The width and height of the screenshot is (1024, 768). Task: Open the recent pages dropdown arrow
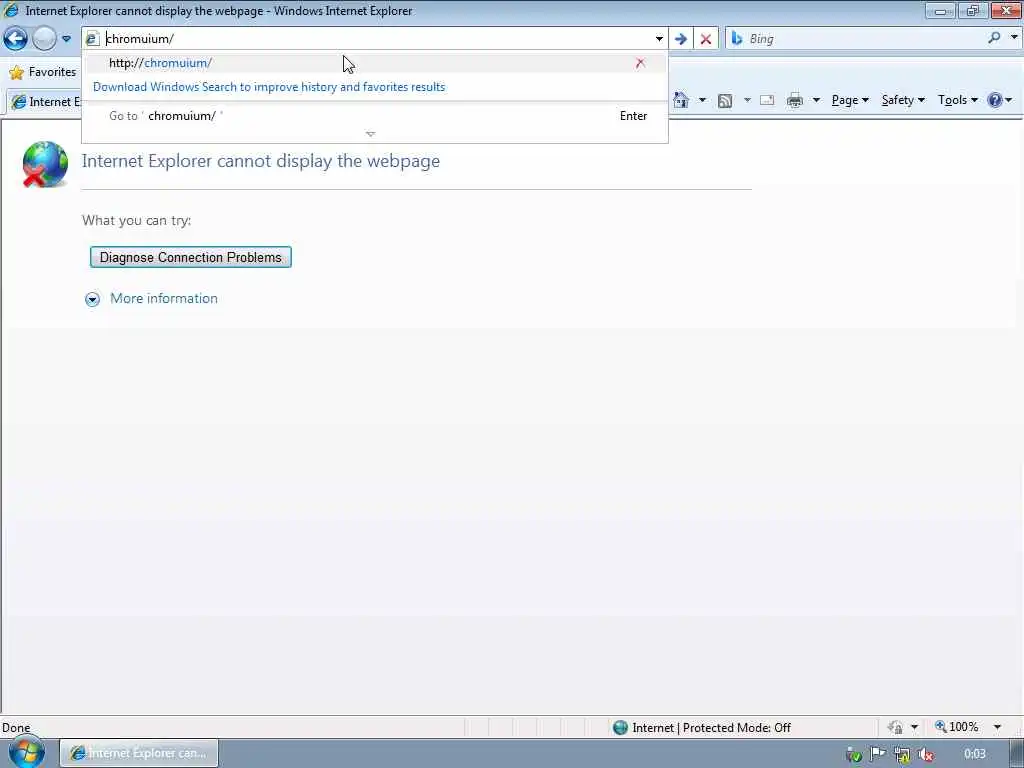coord(66,39)
